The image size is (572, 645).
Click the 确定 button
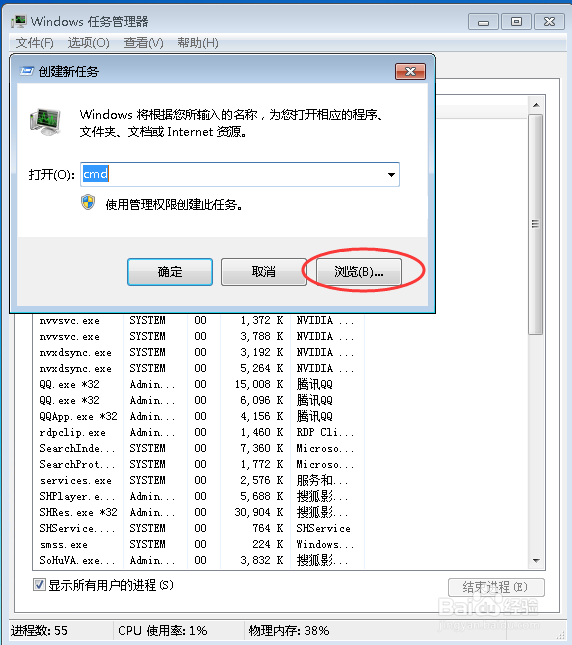pyautogui.click(x=170, y=272)
